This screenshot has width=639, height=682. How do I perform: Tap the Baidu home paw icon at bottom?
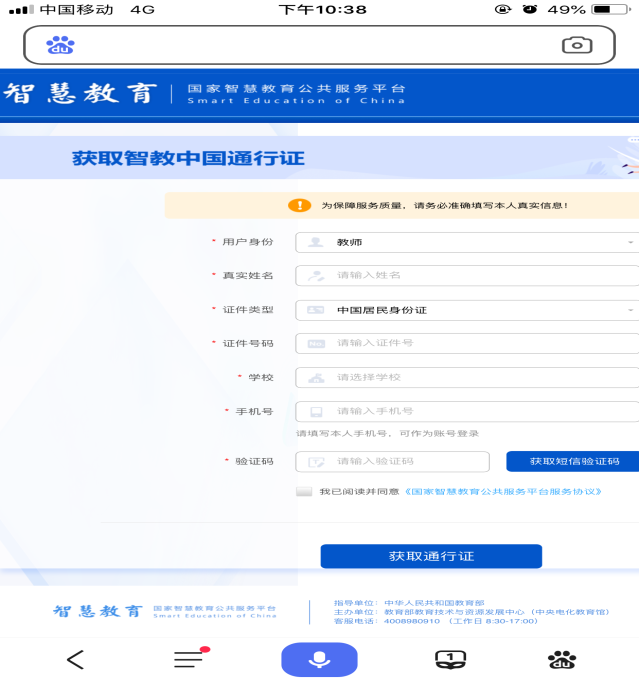tap(562, 659)
